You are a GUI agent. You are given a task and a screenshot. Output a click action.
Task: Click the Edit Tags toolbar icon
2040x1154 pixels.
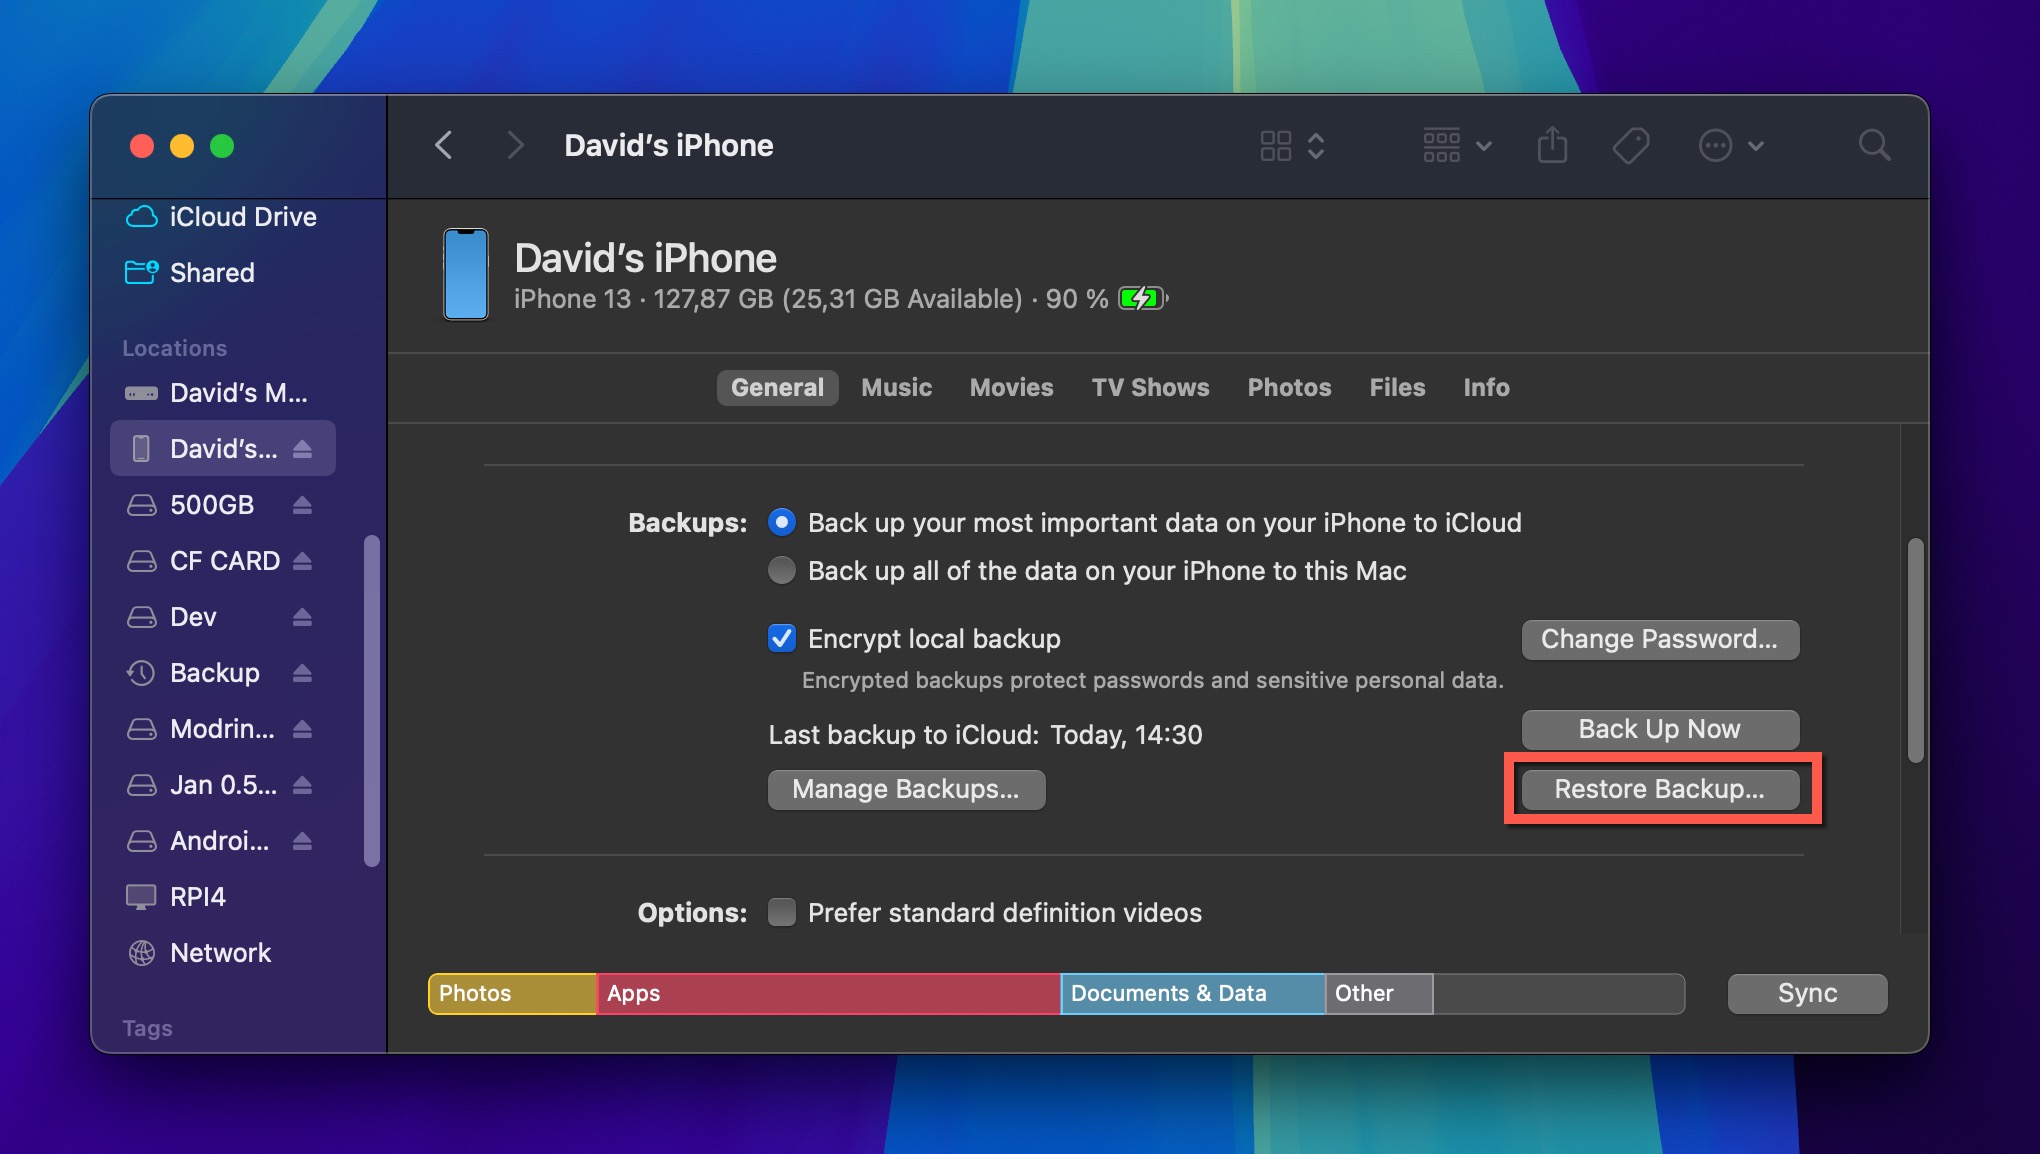point(1631,146)
